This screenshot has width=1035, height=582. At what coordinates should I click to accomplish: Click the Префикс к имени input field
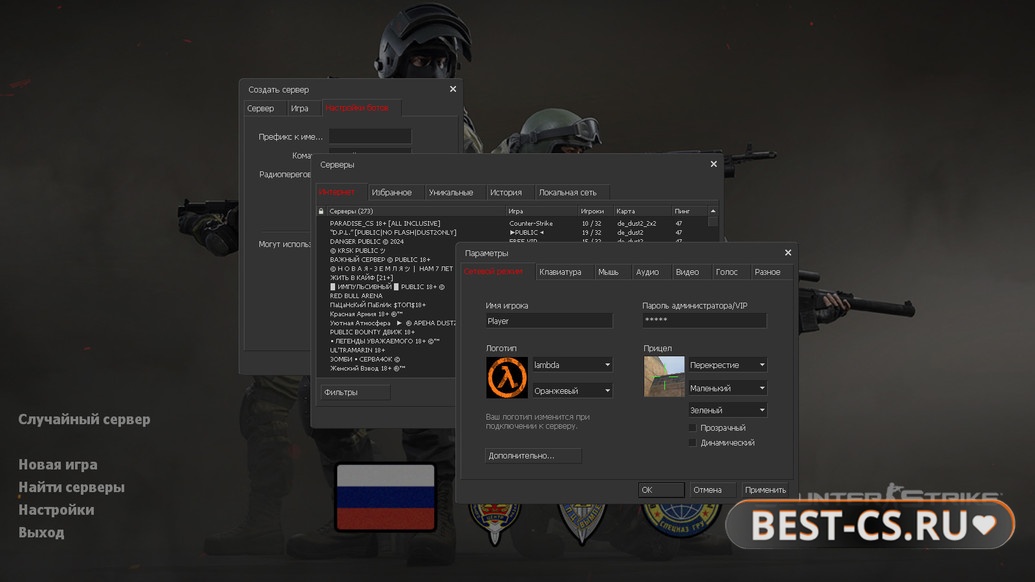[370, 136]
